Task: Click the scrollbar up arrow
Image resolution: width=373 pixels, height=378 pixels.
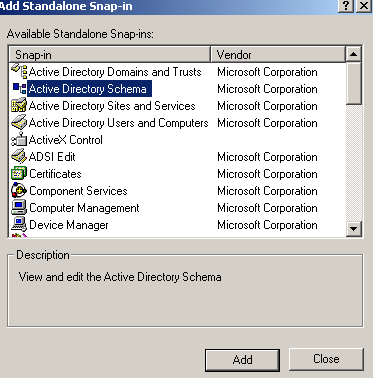Action: point(354,54)
